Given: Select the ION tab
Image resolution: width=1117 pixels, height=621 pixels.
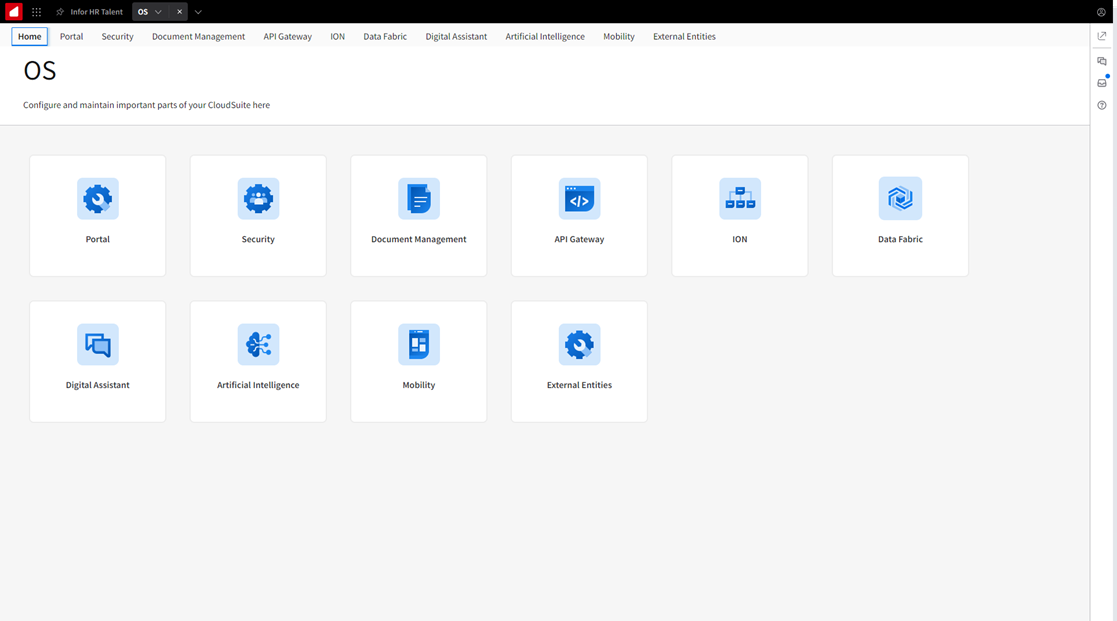Looking at the screenshot, I should [x=338, y=36].
